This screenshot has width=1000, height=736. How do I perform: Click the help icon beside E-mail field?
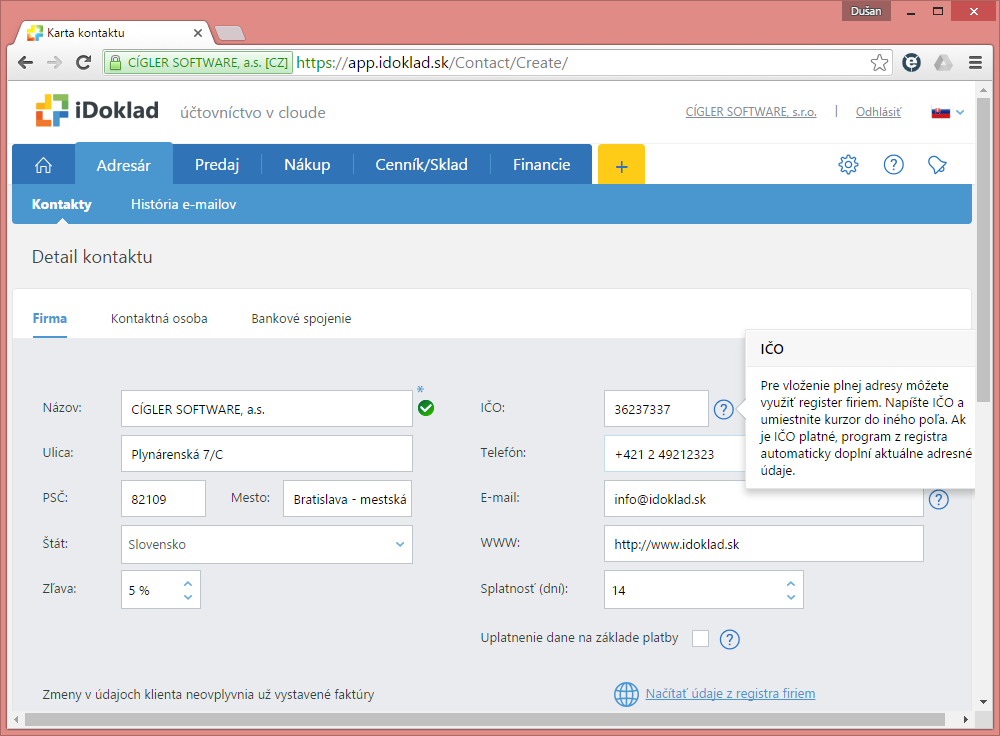938,499
